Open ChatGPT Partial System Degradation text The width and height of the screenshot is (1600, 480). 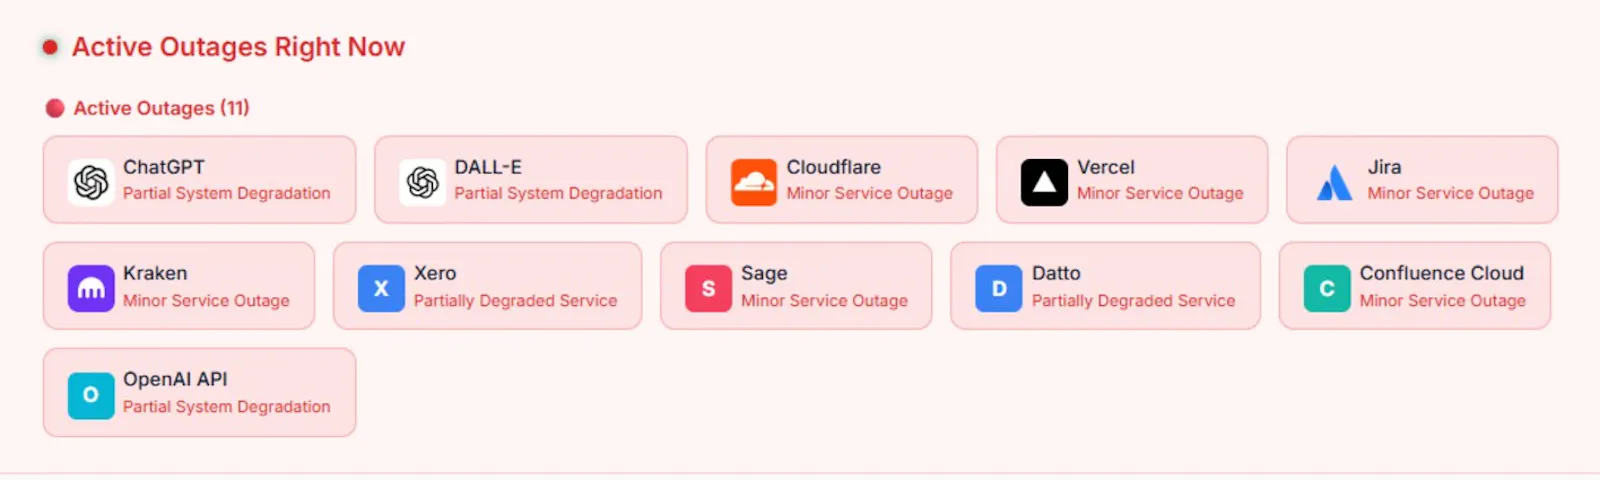(x=227, y=194)
